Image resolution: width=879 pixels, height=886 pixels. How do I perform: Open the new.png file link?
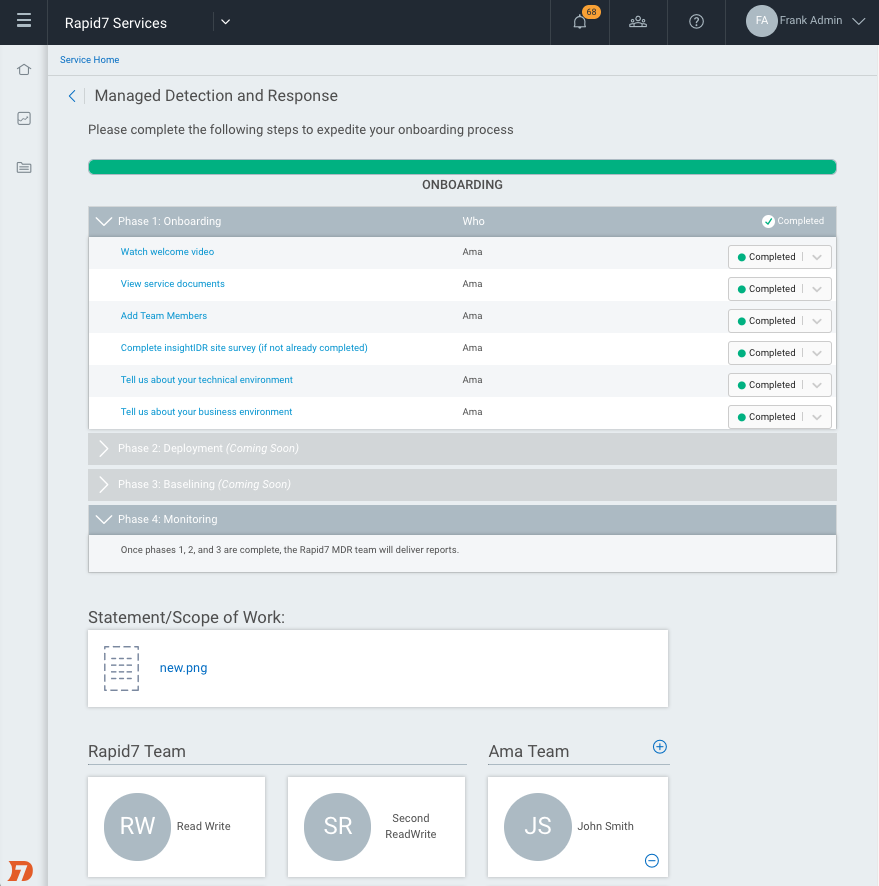(184, 668)
